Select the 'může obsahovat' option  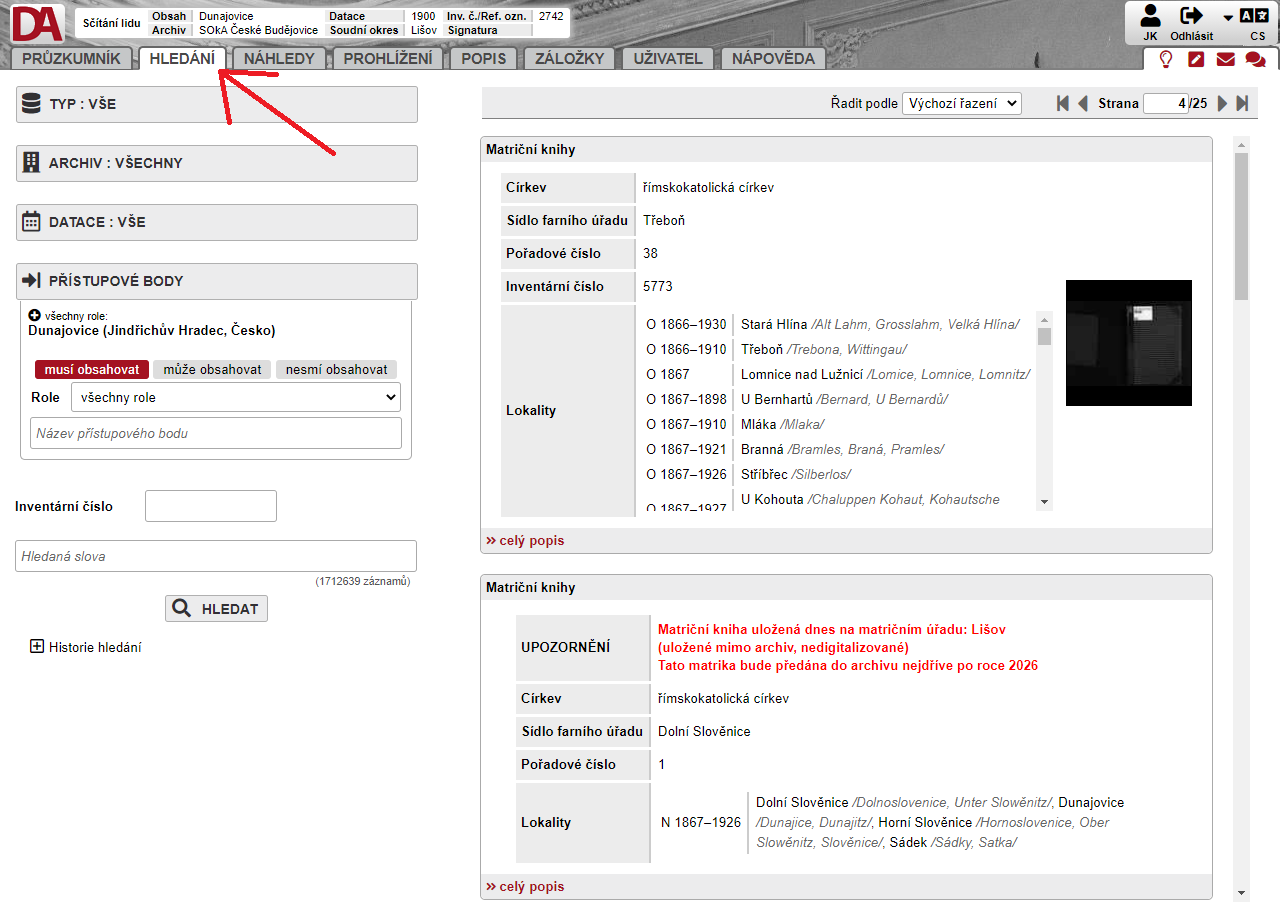212,369
